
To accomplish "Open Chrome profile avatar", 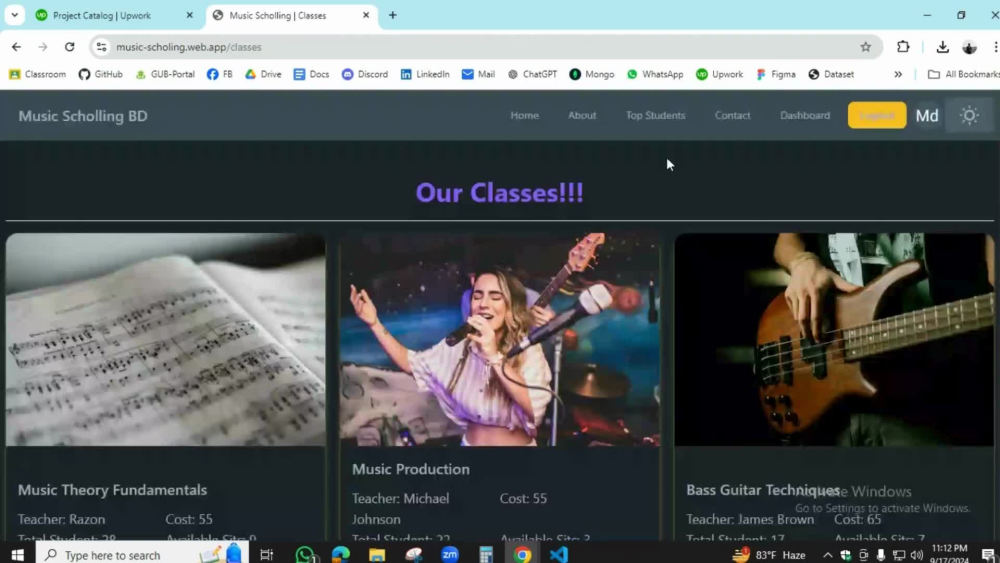I will point(969,47).
